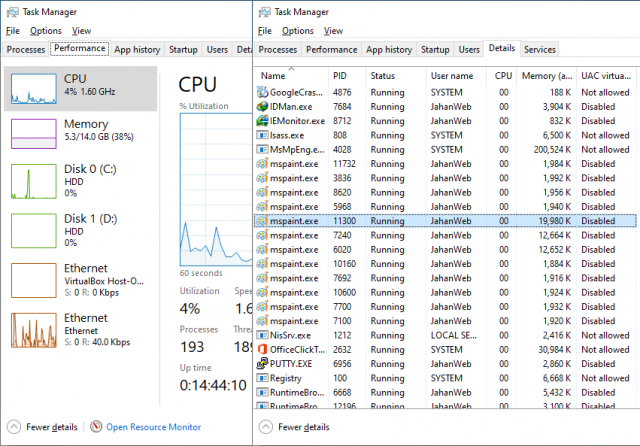Switch to the Services tab
The image size is (640, 446).
[540, 49]
